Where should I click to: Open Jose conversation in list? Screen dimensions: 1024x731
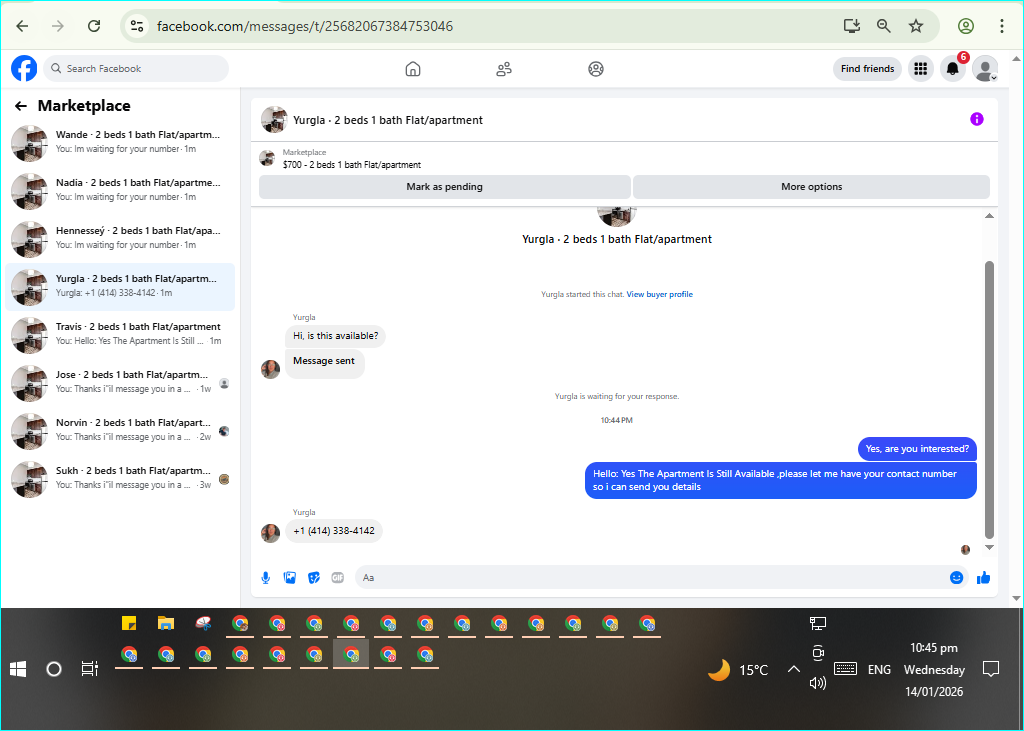click(x=120, y=382)
